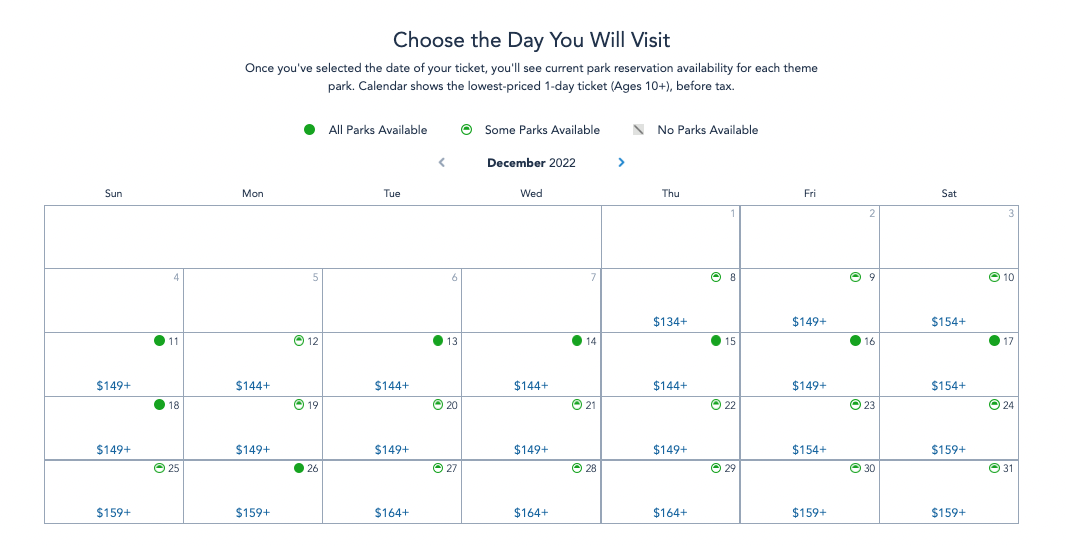Click the partial availability icon on December 31
The height and width of the screenshot is (546, 1066).
994,468
